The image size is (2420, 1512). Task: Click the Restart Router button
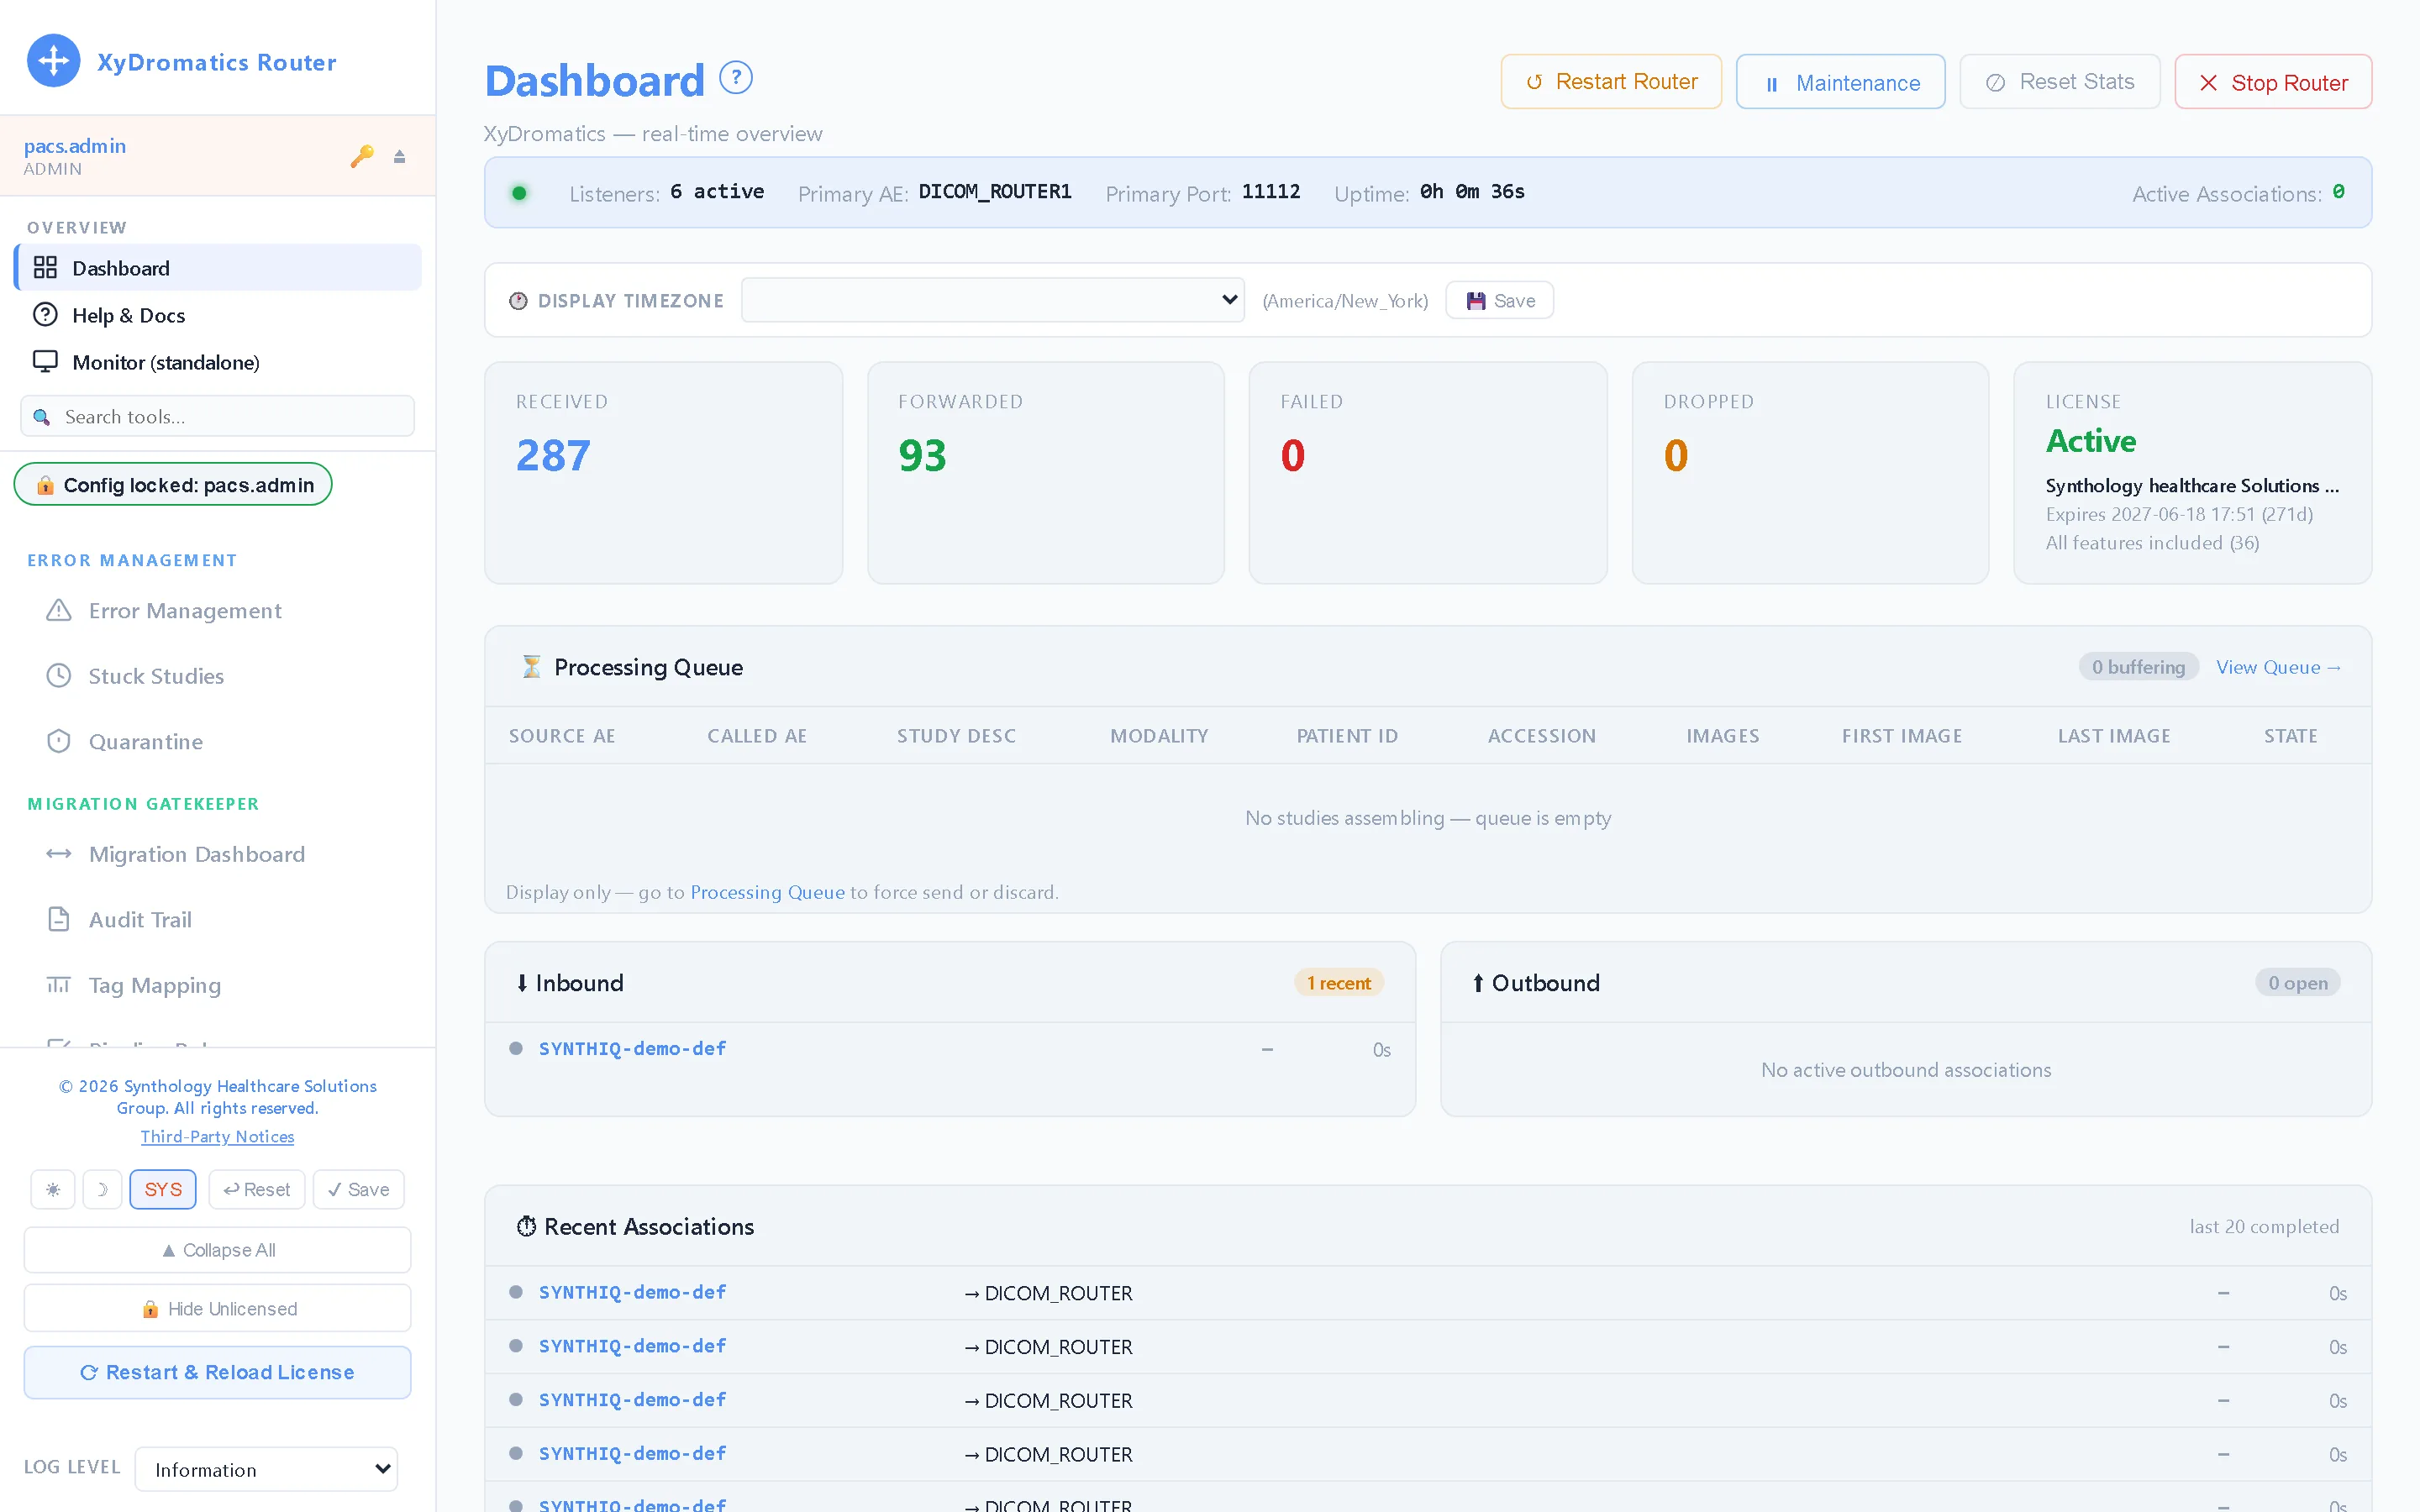point(1611,81)
